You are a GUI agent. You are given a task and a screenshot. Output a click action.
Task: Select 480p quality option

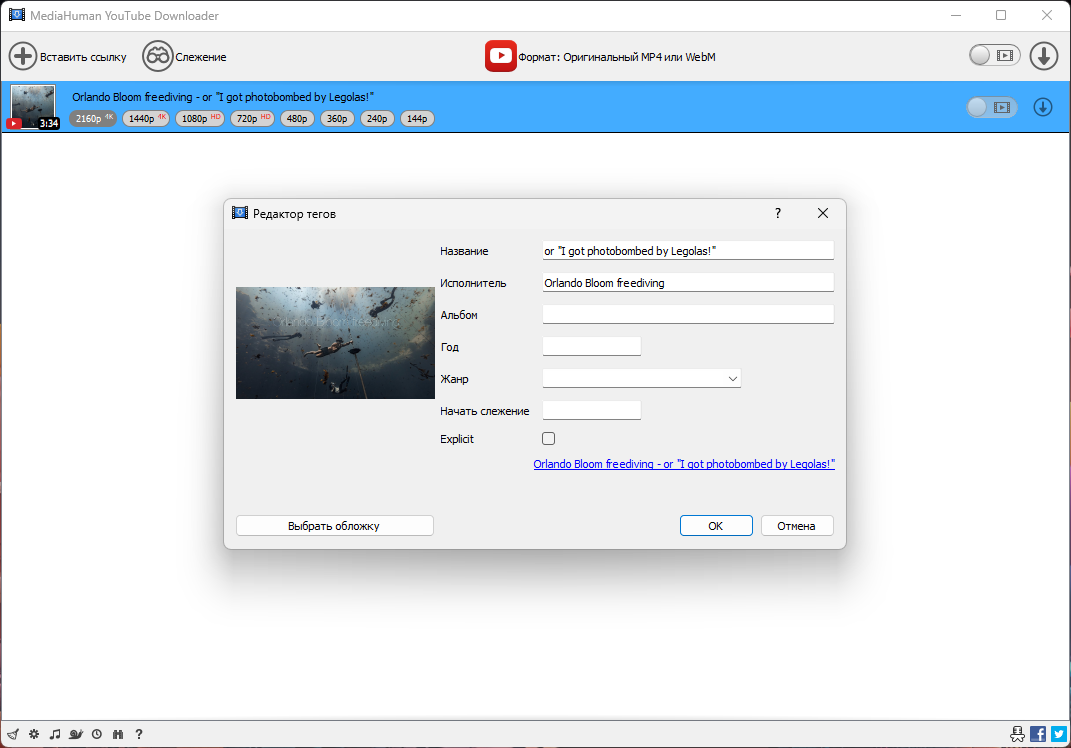[x=297, y=118]
